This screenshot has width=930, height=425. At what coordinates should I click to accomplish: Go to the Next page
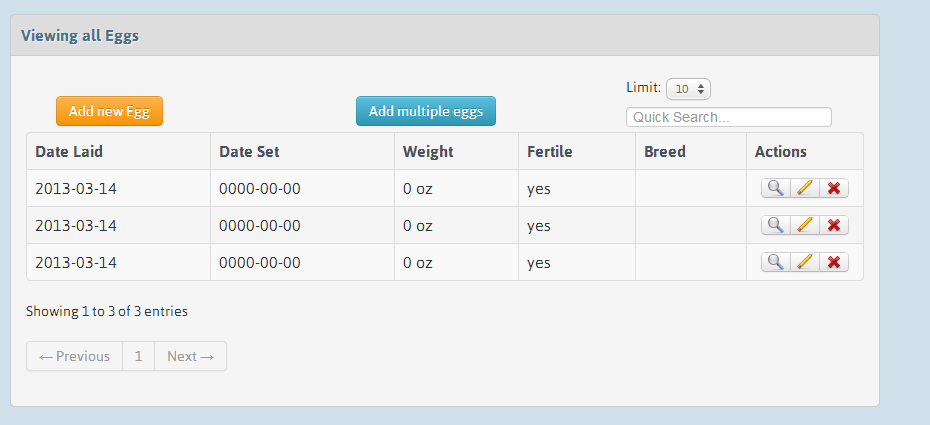[x=190, y=356]
